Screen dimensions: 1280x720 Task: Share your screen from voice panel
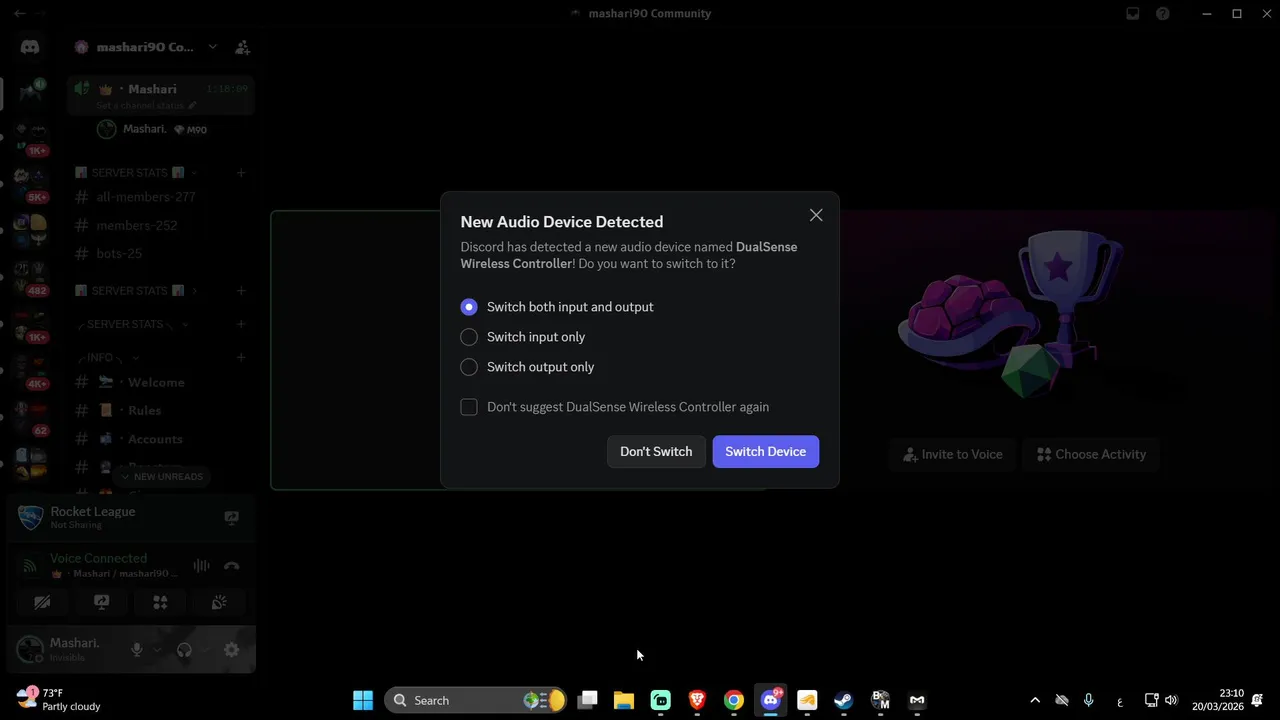(x=101, y=602)
